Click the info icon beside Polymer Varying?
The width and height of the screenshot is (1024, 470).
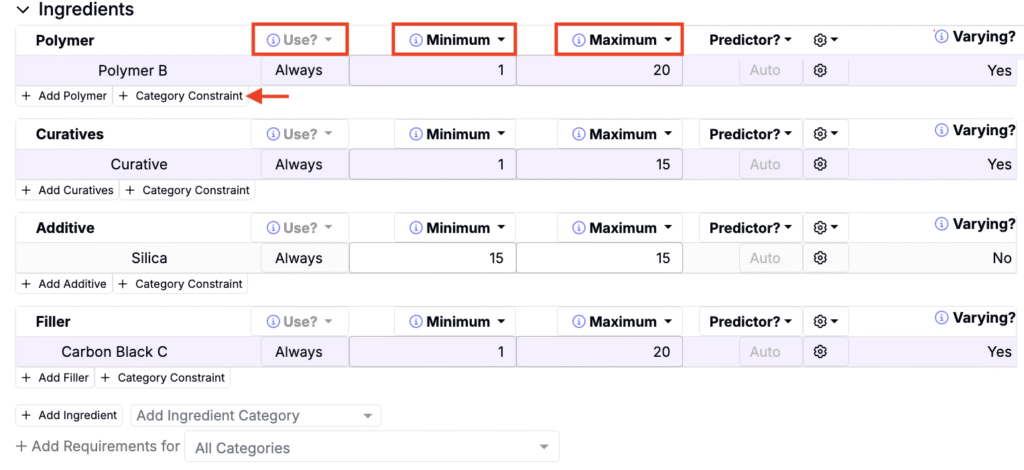941,37
